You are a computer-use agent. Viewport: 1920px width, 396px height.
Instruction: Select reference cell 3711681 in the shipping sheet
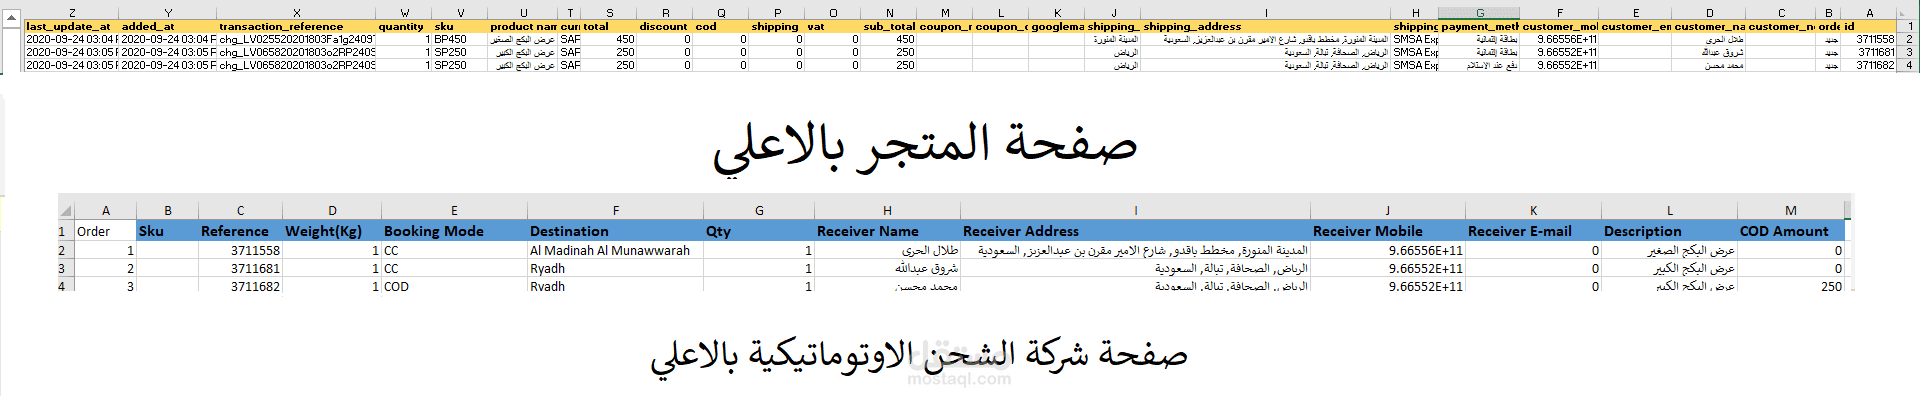(x=240, y=268)
